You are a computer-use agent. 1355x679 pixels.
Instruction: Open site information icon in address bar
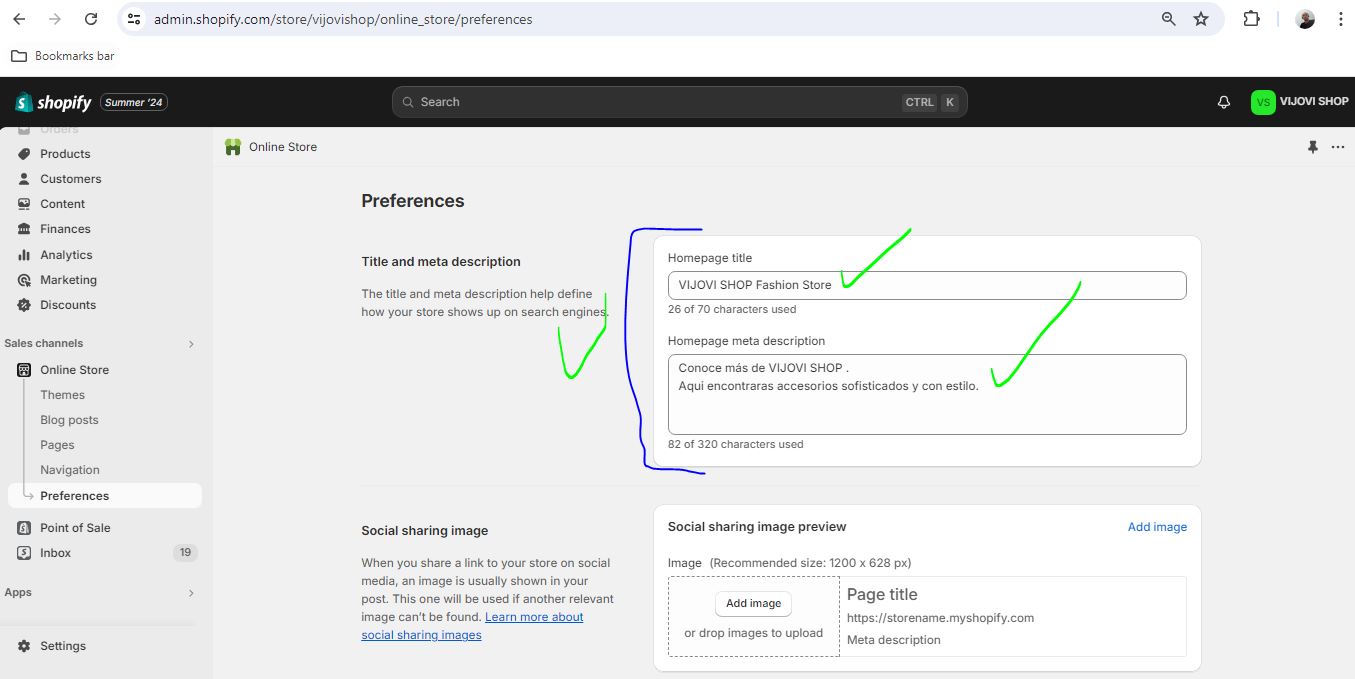pos(134,19)
